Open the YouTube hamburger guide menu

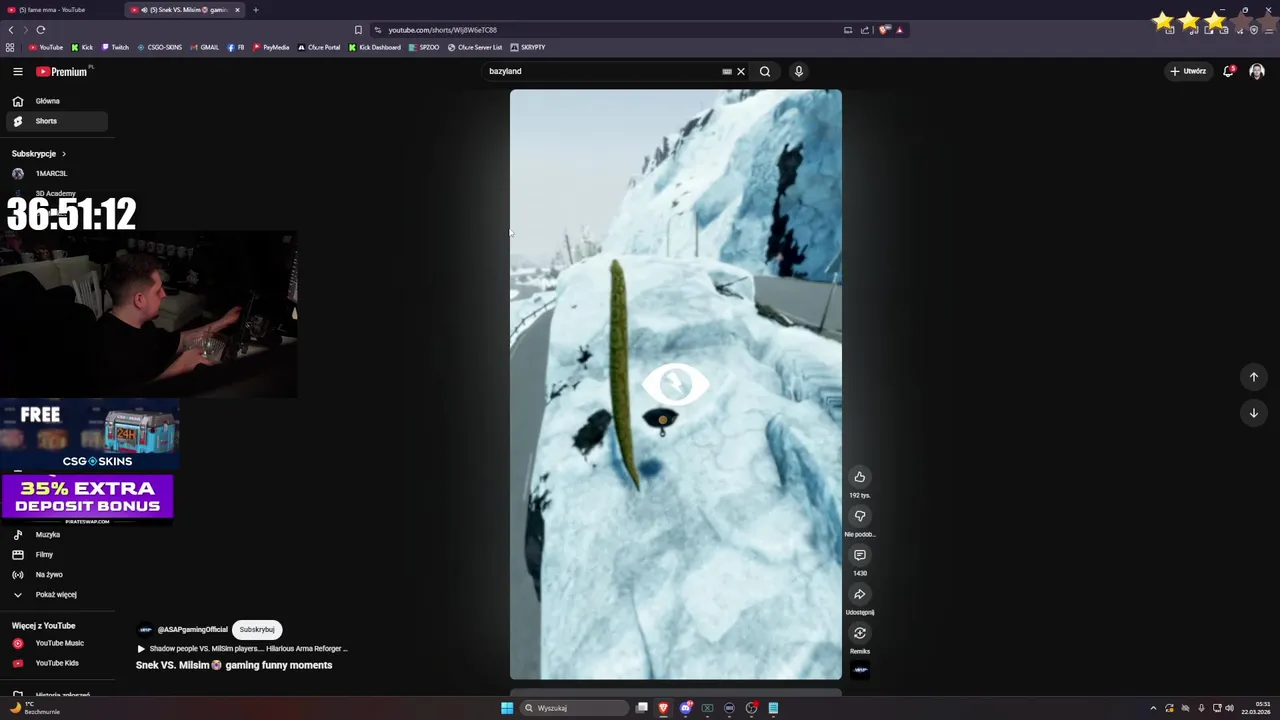pos(17,71)
